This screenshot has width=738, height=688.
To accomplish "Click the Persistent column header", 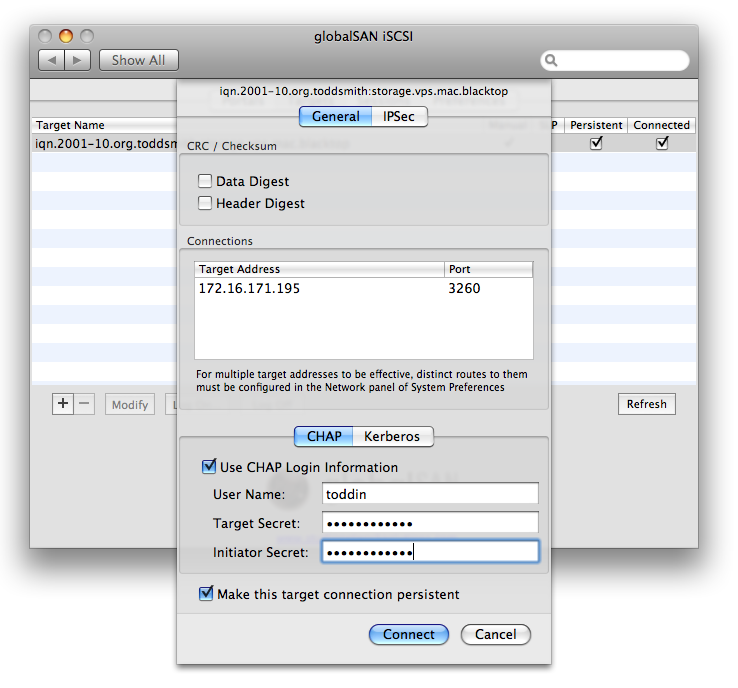I will [x=596, y=125].
